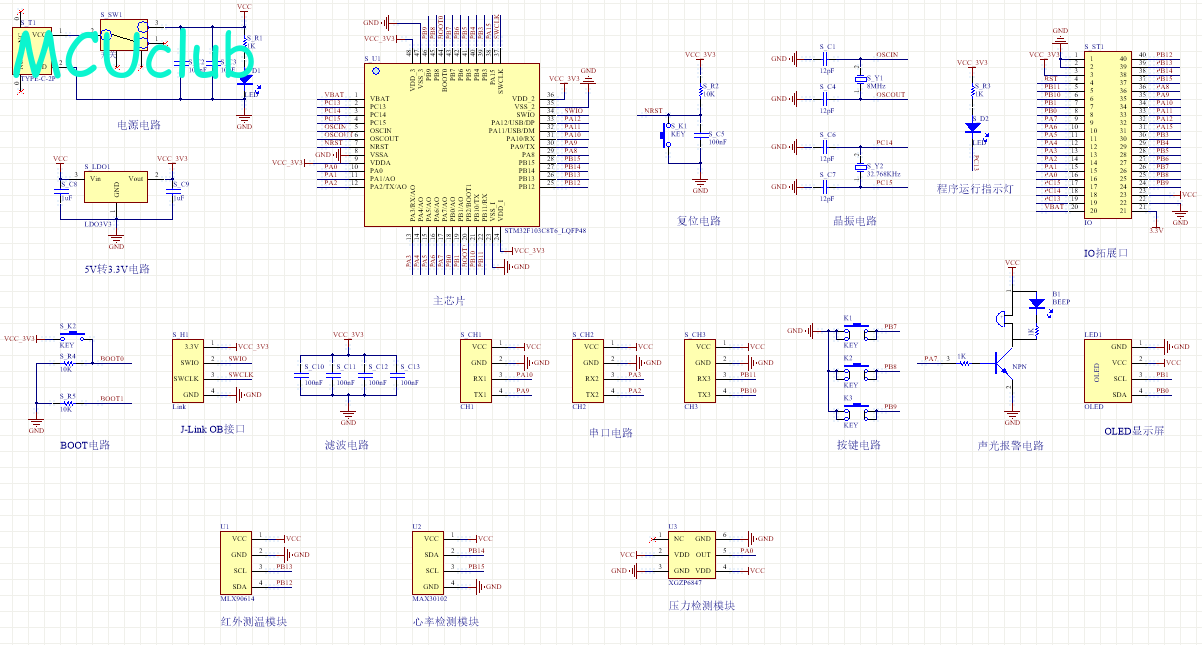Select the MAX30102 heart rate module block

430,562
